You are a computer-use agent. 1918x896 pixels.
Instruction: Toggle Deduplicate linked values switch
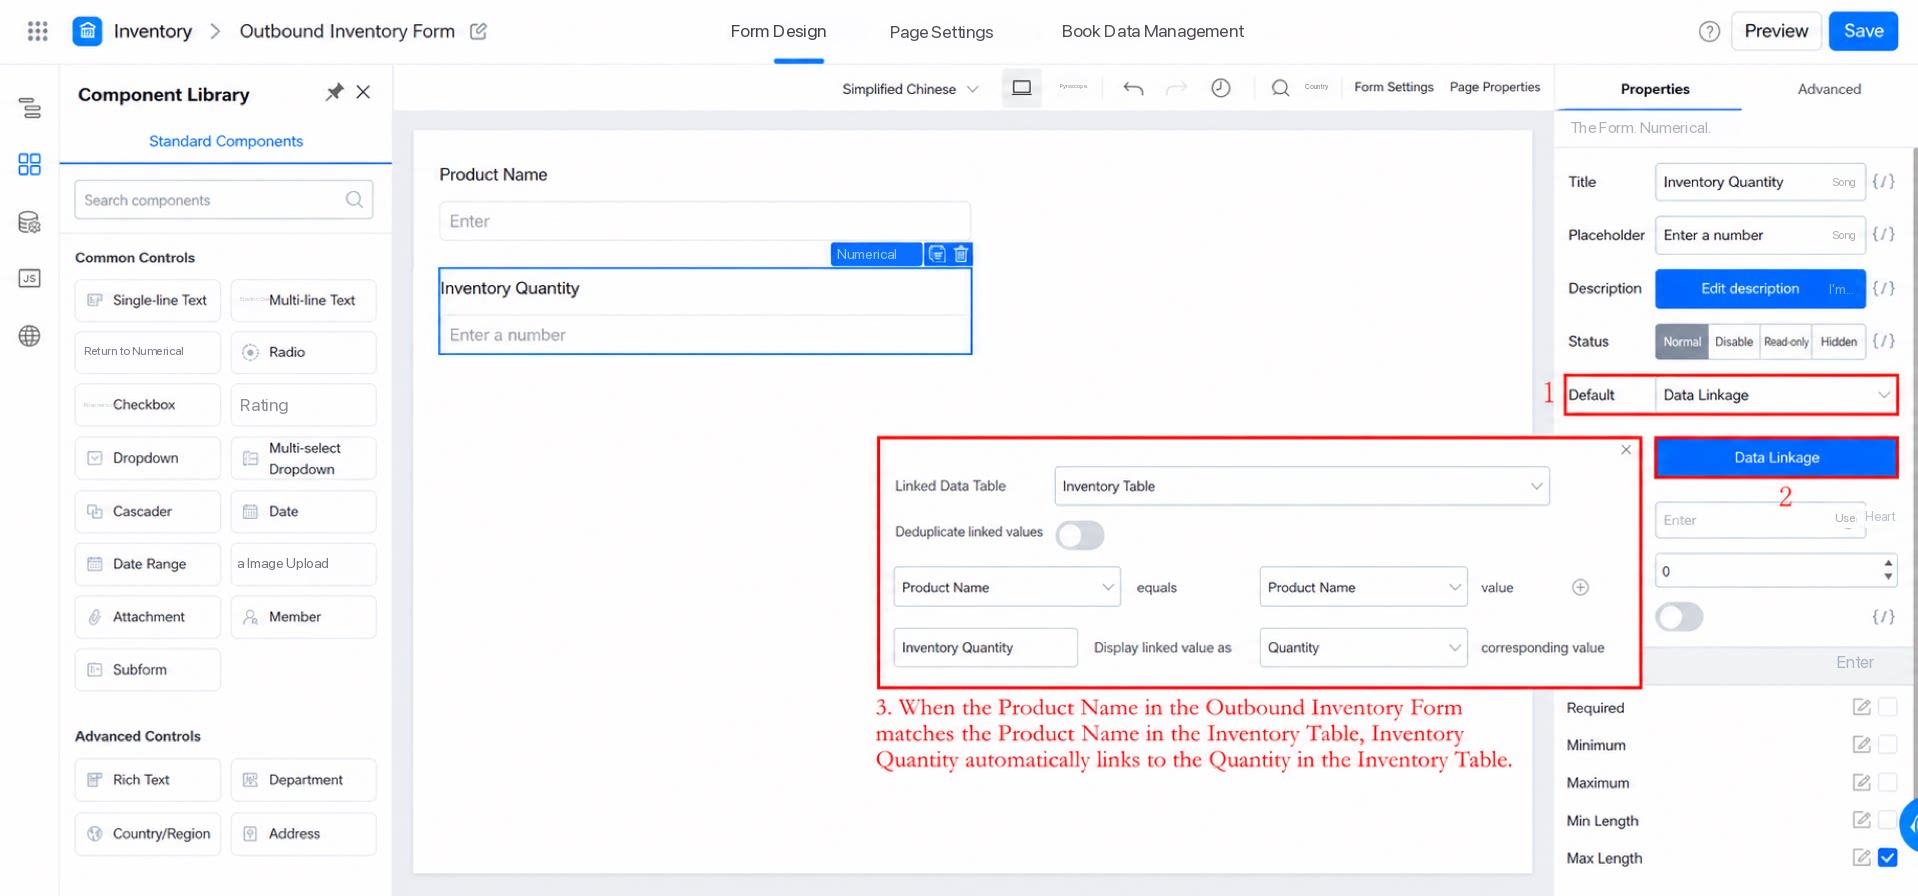tap(1080, 535)
